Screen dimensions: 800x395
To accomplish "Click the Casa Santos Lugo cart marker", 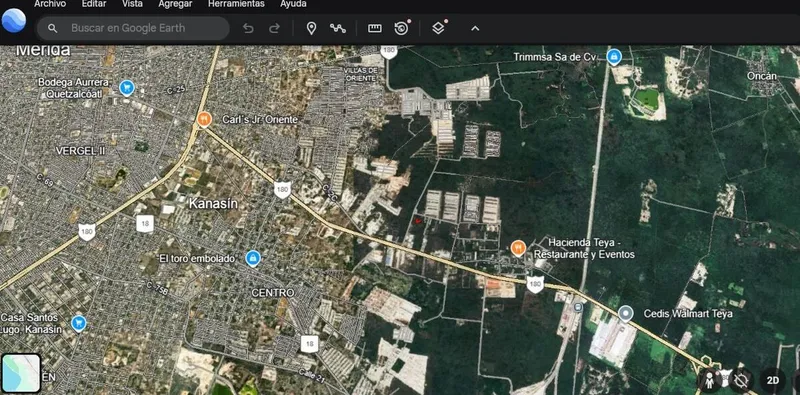I will tap(79, 323).
